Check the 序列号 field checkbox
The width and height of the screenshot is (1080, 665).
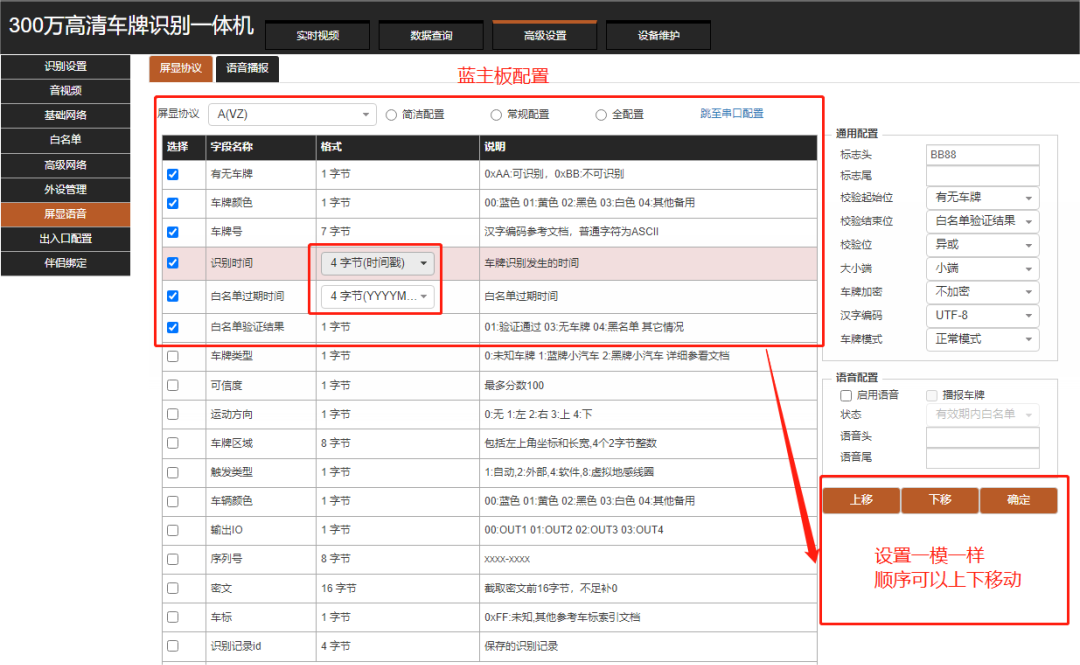click(x=173, y=560)
